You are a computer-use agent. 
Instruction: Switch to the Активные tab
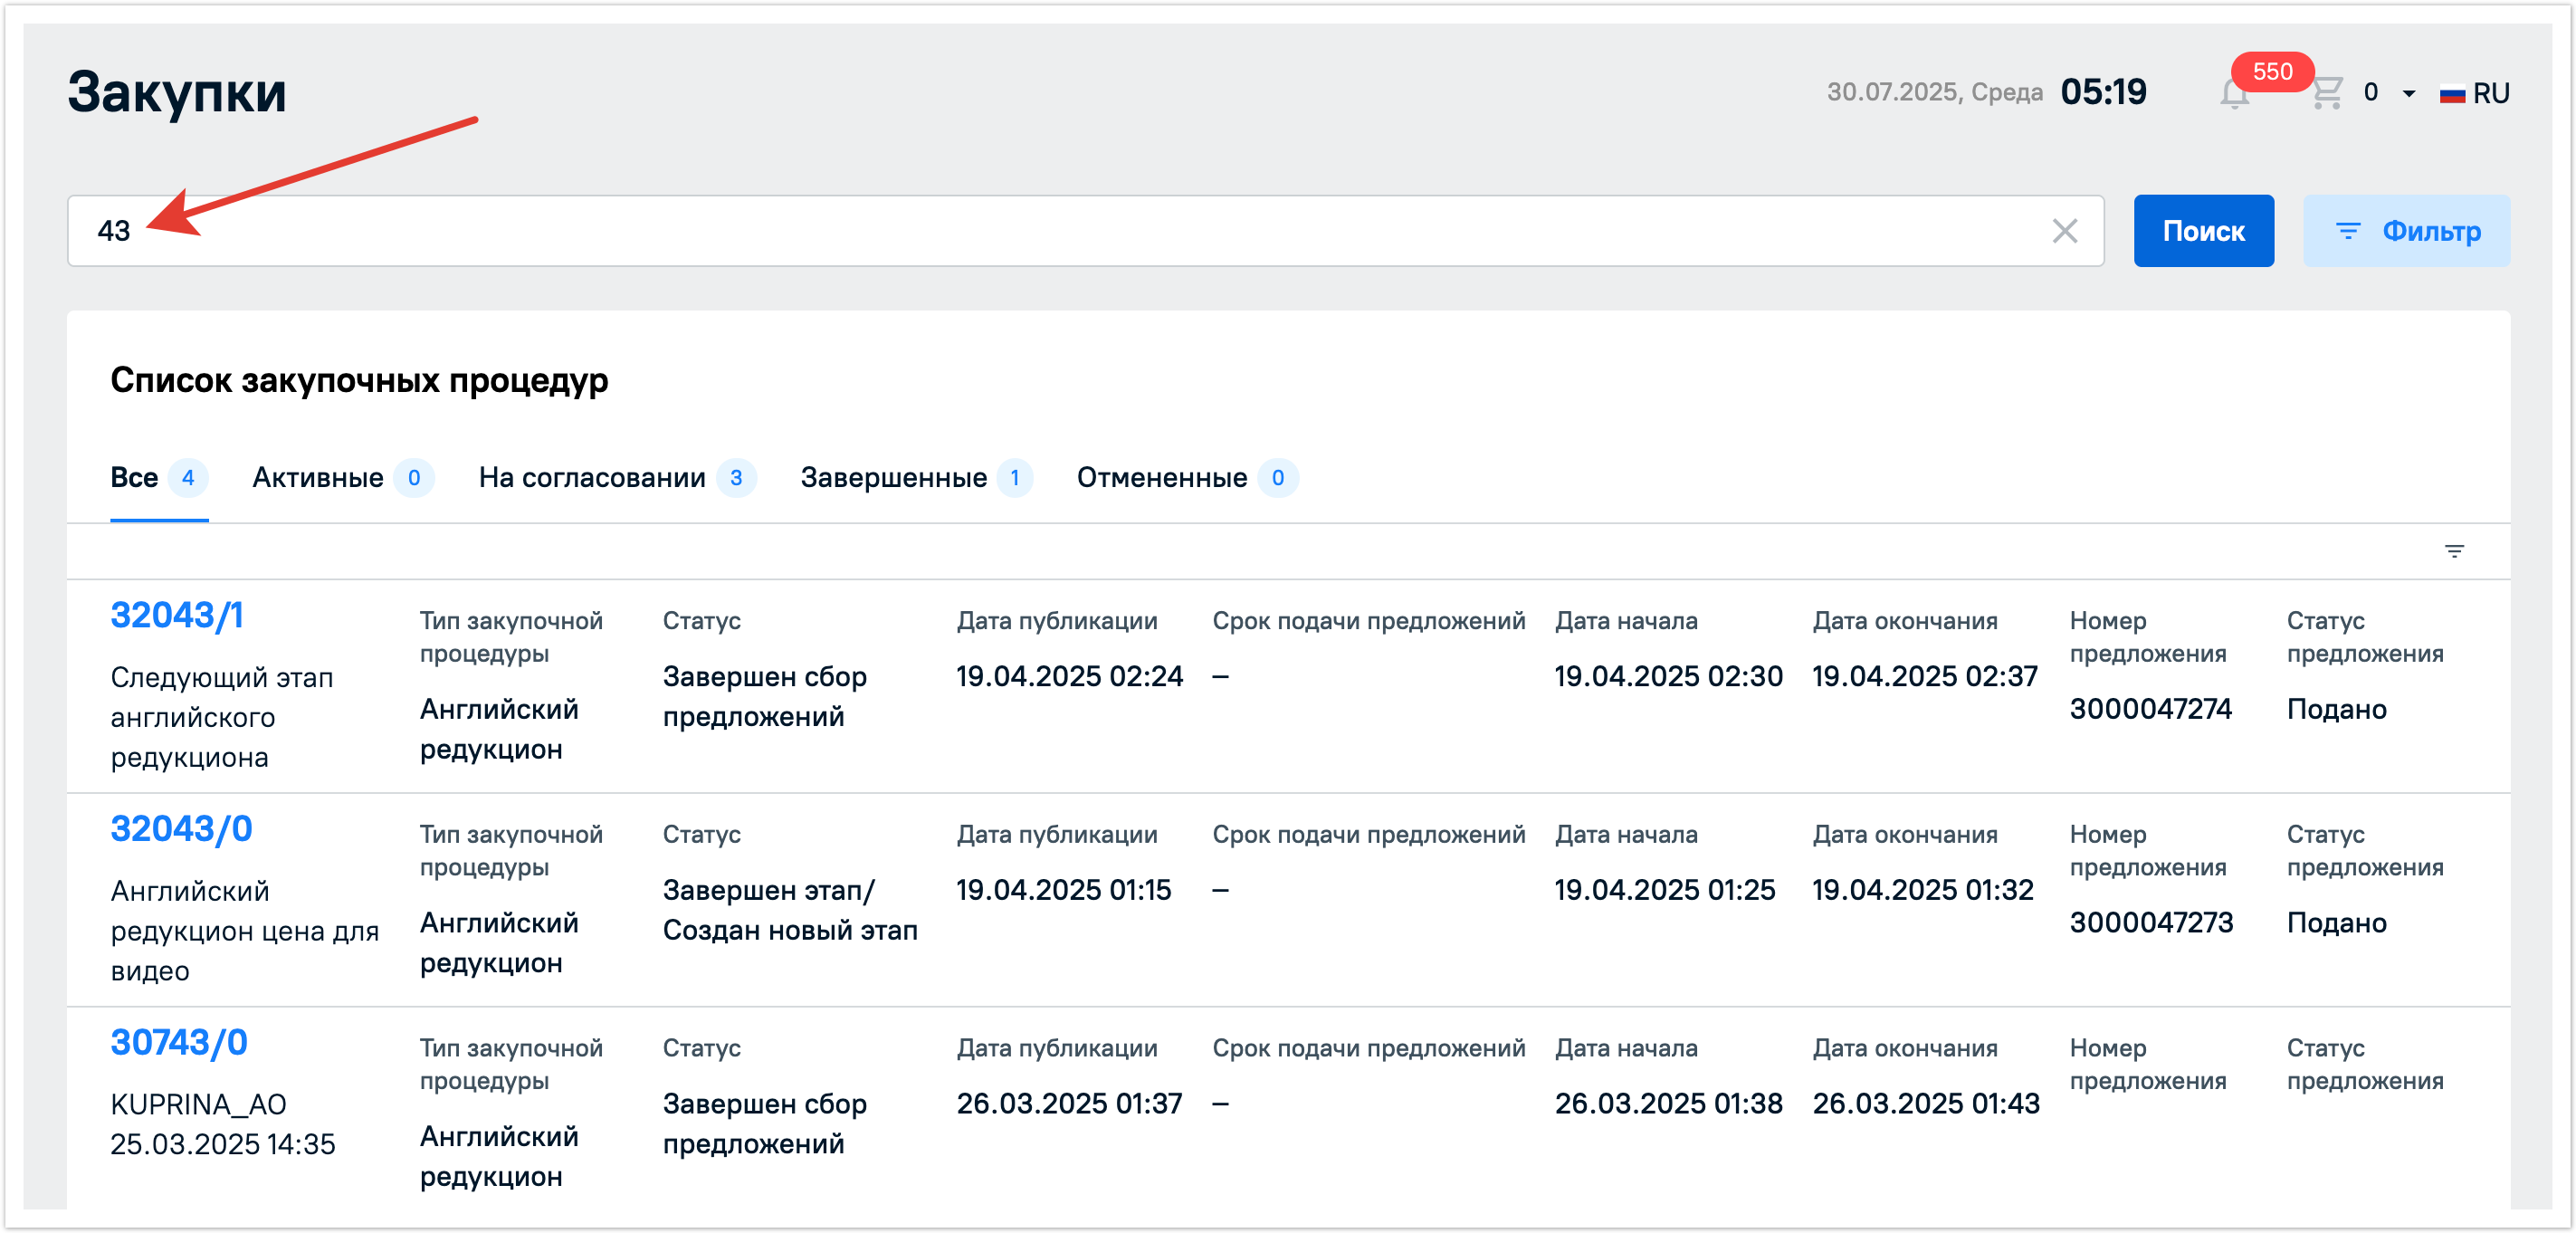(x=318, y=478)
